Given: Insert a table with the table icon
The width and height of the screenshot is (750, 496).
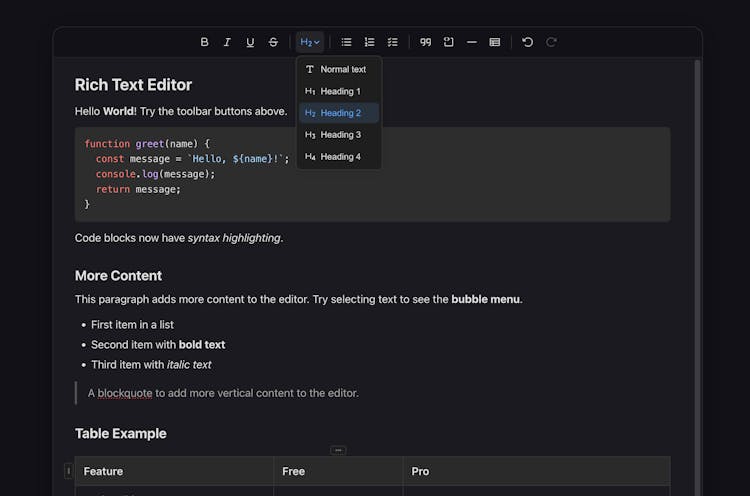Looking at the screenshot, I should tap(495, 42).
